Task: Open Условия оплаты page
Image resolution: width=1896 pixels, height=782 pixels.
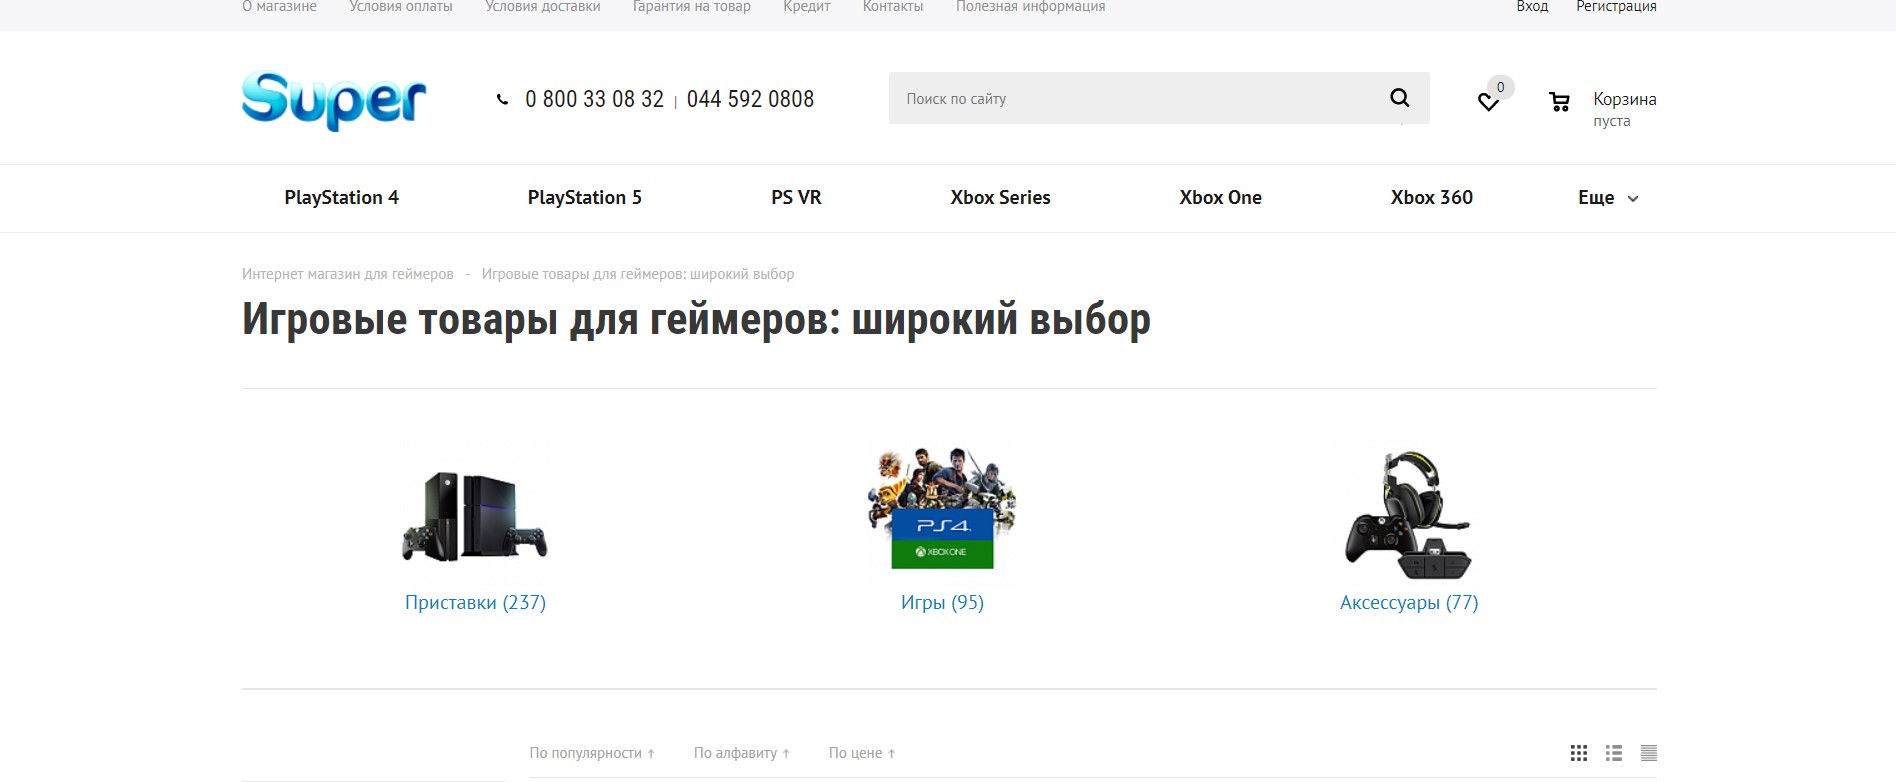Action: [401, 7]
